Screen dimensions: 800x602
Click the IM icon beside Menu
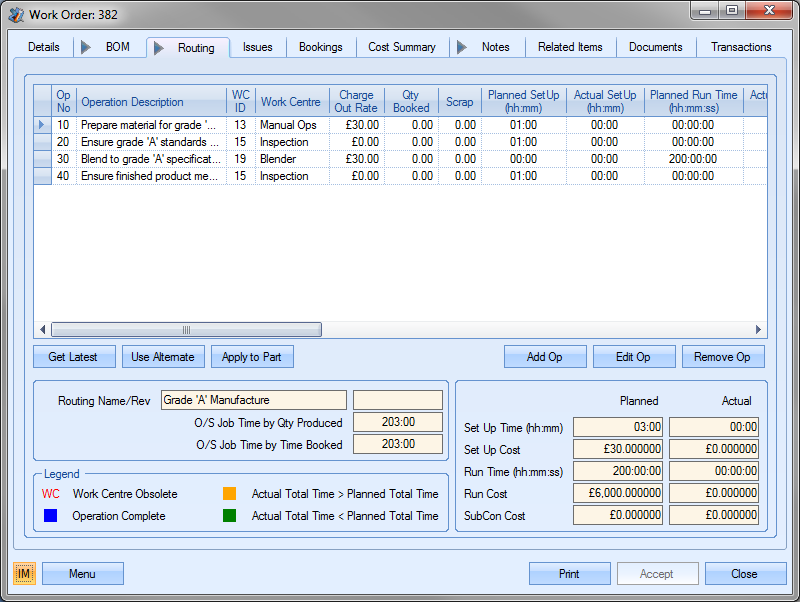tap(24, 573)
